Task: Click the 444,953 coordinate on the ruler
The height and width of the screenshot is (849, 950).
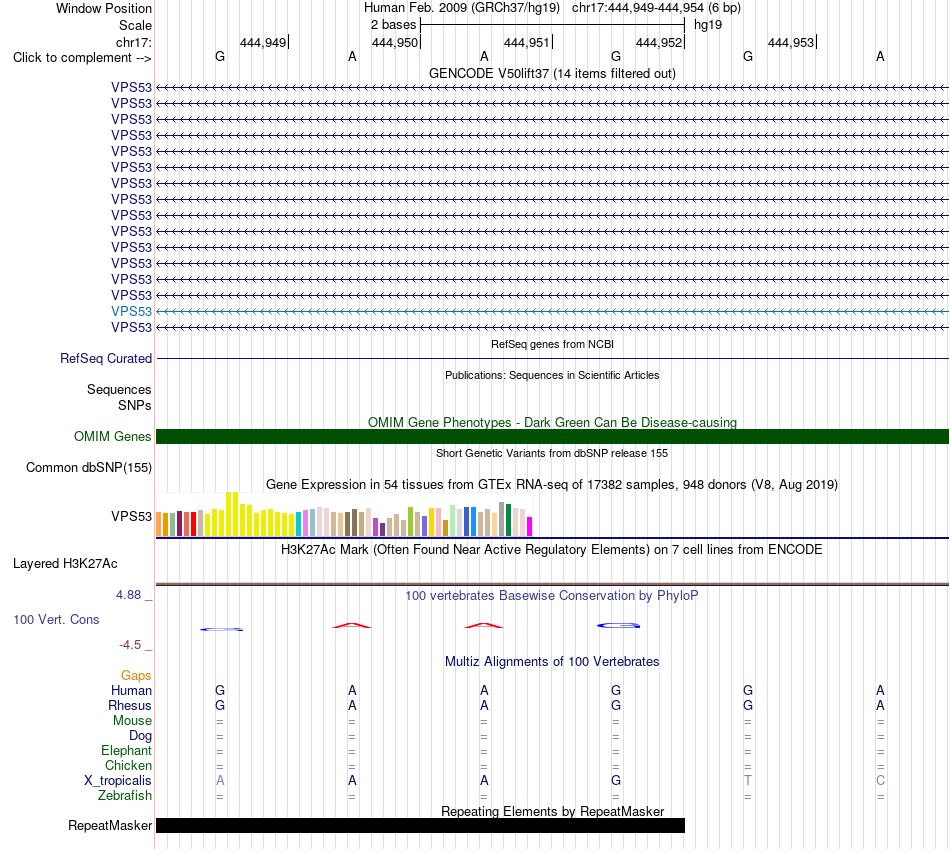Action: [791, 42]
